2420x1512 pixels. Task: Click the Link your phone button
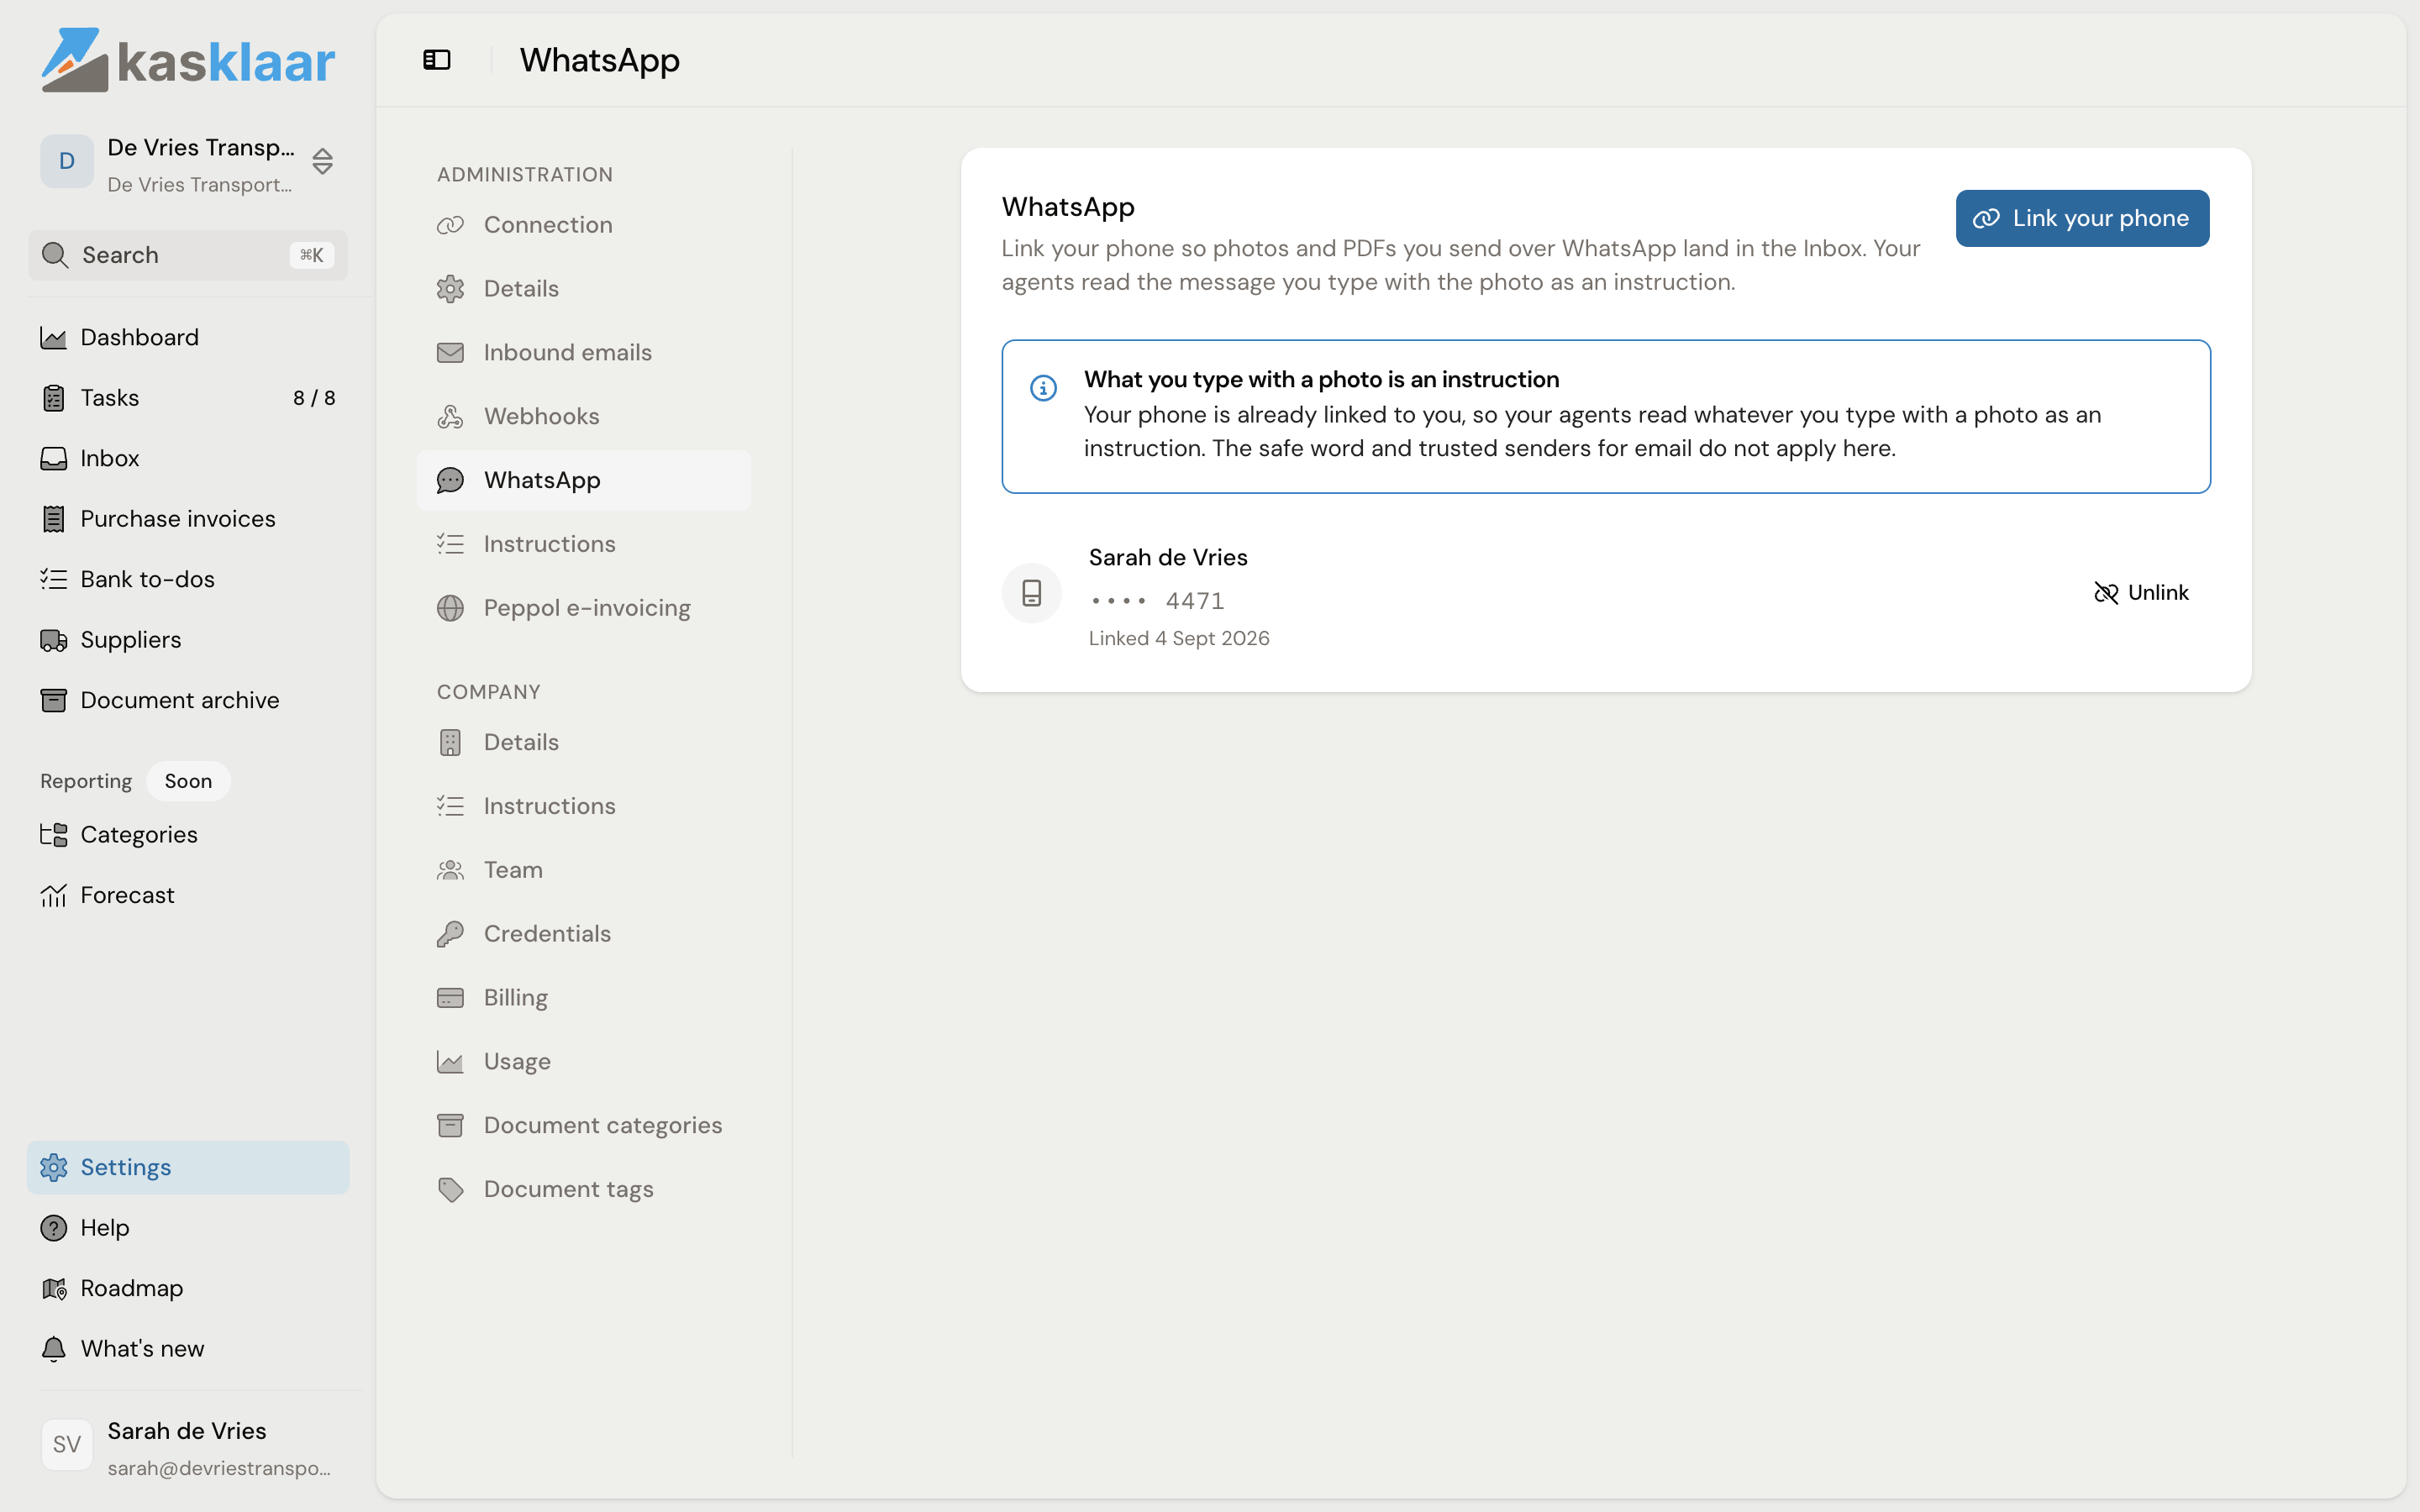[2082, 218]
